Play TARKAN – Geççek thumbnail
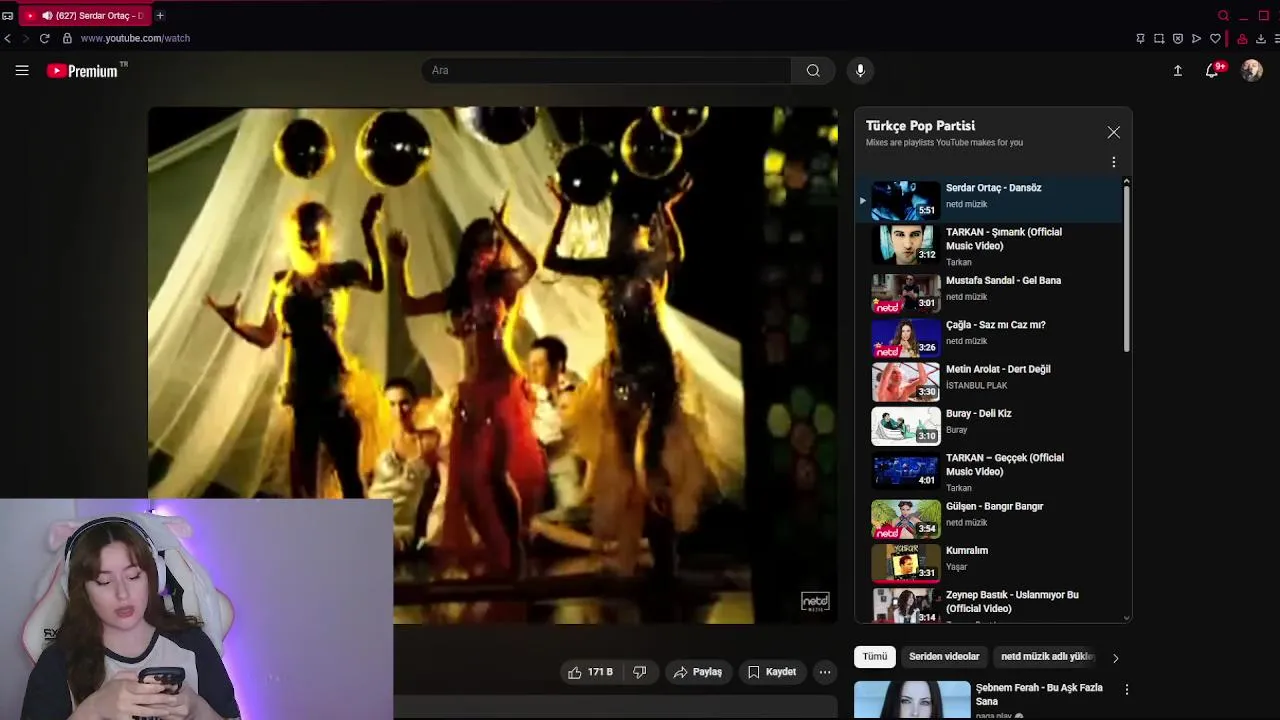1280x720 pixels. click(906, 470)
